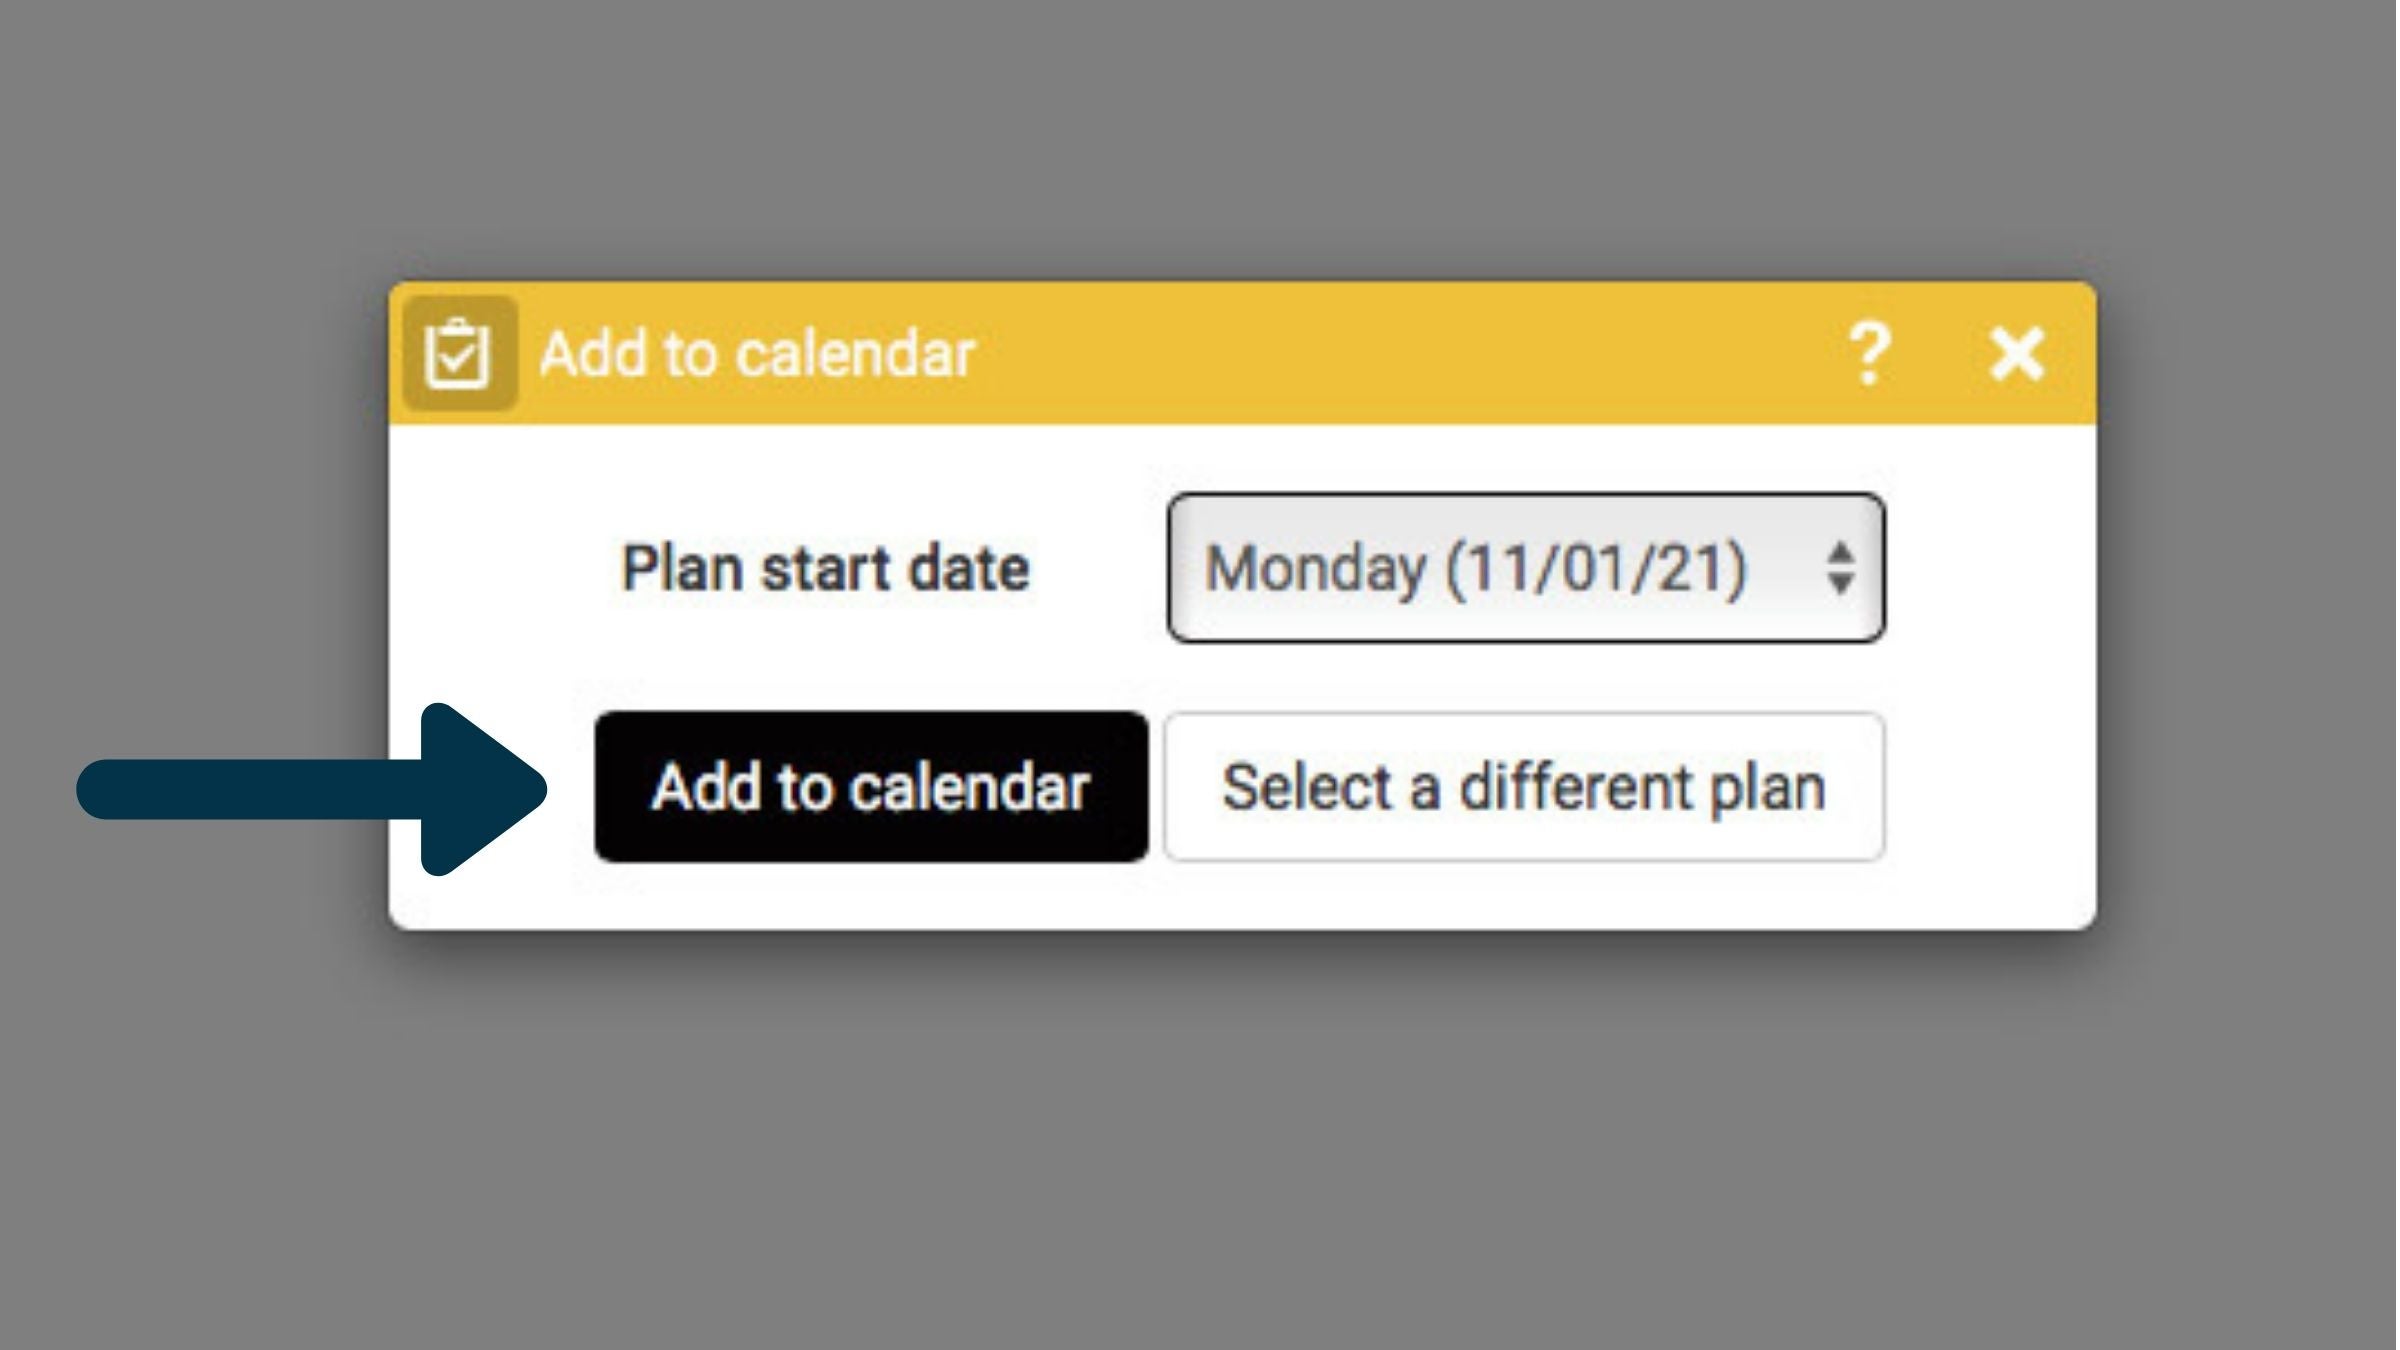The width and height of the screenshot is (2400, 1350).
Task: Click the yellow dialog title bar
Action: click(x=1242, y=353)
